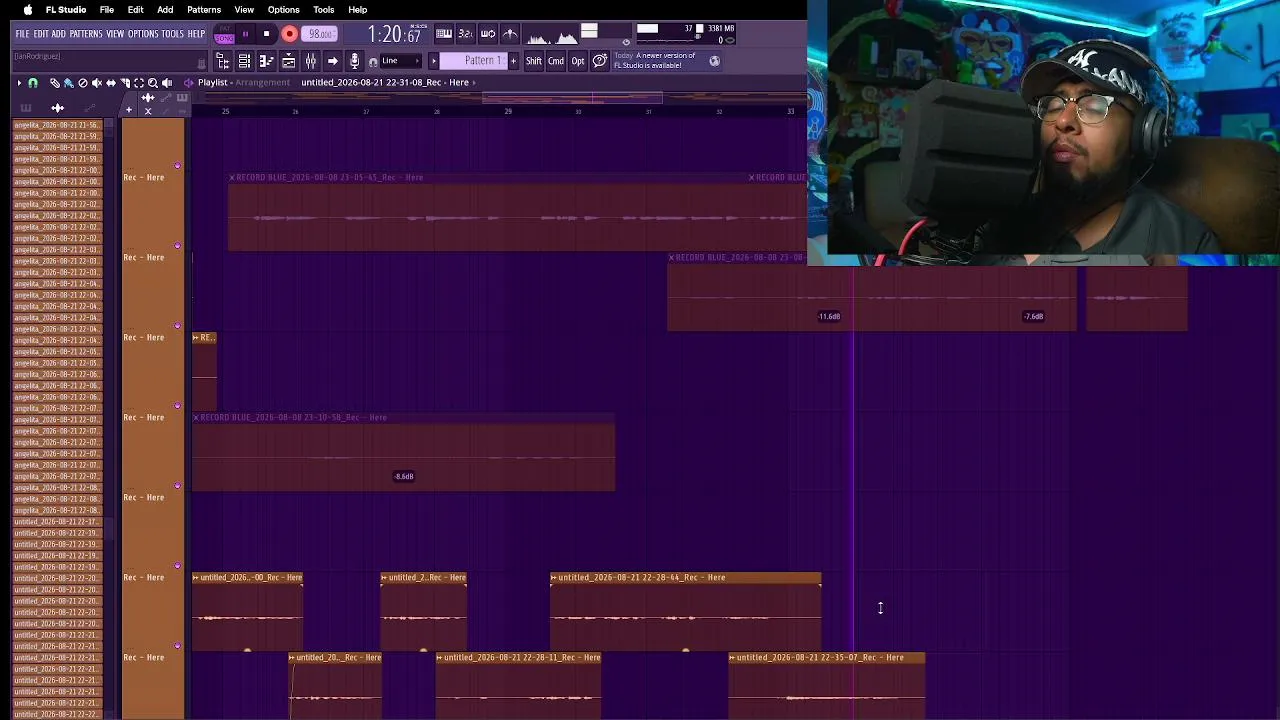Click the headphones icon beside Line
The image size is (1280, 720).
click(x=373, y=62)
